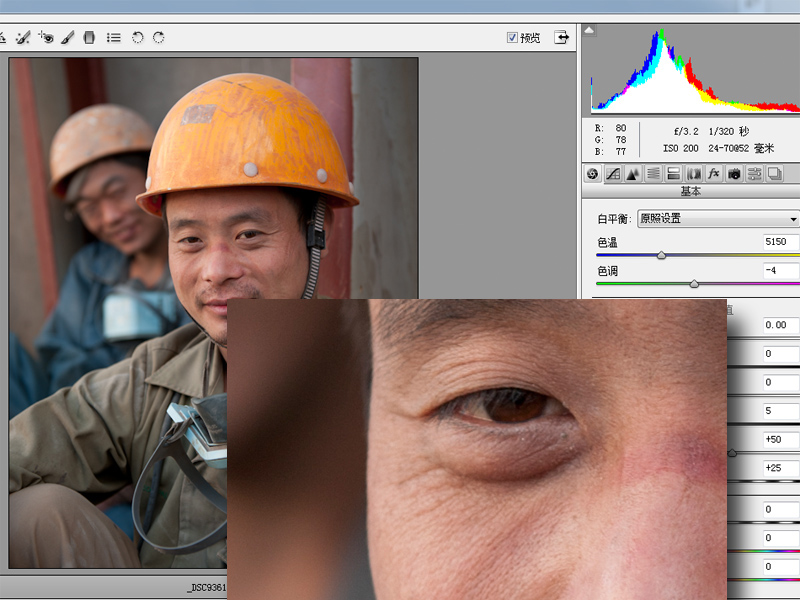Select the Adjustment Brush tool
The height and width of the screenshot is (600, 800).
pyautogui.click(x=68, y=37)
